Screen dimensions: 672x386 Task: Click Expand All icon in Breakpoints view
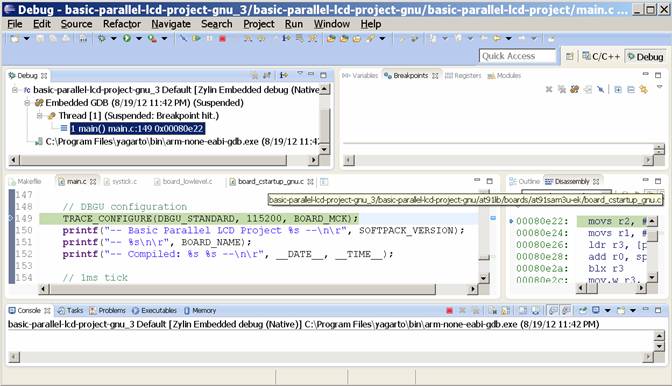[618, 89]
